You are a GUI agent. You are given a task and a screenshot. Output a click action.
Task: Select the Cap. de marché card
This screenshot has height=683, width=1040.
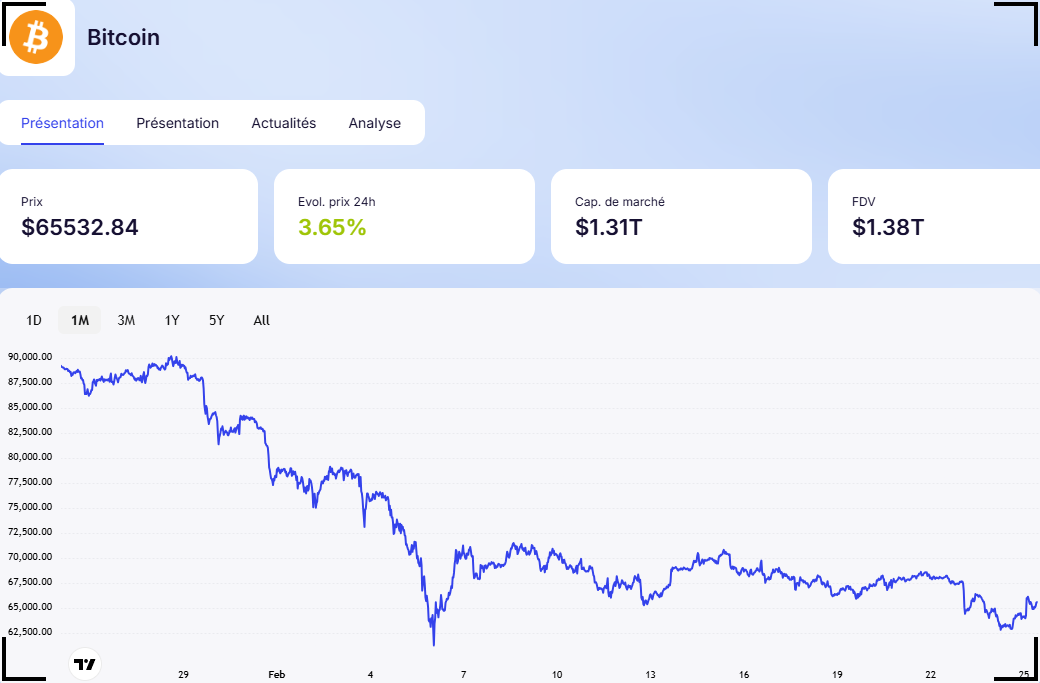[680, 216]
